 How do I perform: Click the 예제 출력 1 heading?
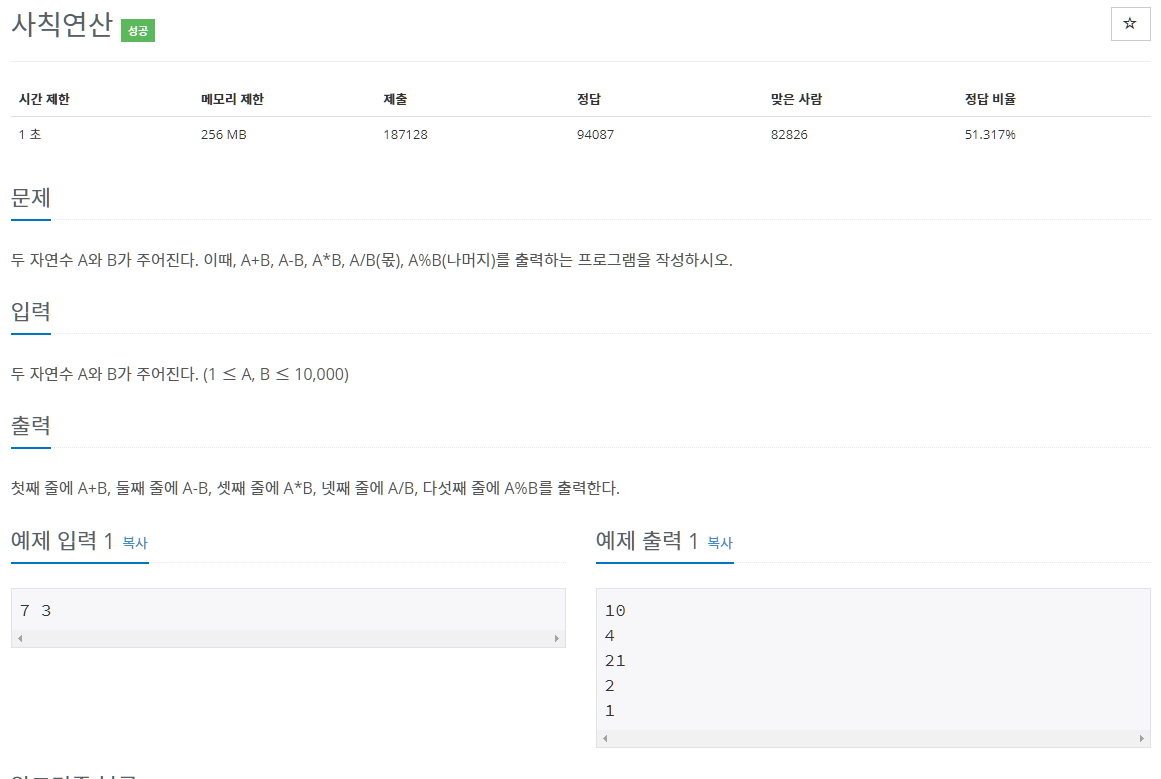647,541
